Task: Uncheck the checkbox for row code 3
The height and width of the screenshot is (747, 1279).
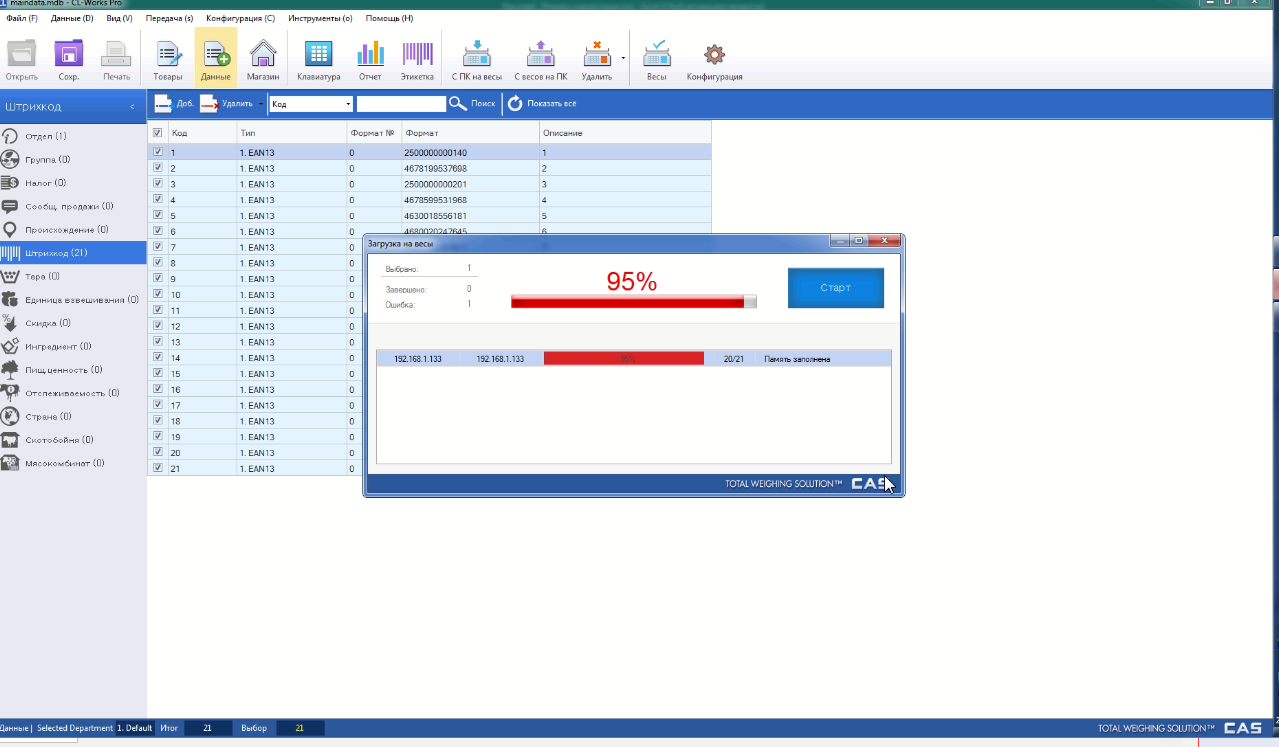Action: [157, 184]
